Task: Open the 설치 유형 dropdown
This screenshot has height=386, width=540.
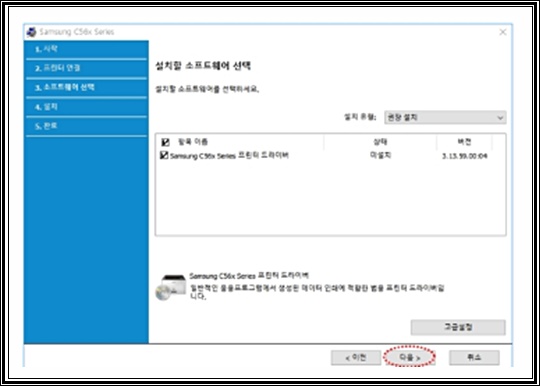Action: [445, 117]
